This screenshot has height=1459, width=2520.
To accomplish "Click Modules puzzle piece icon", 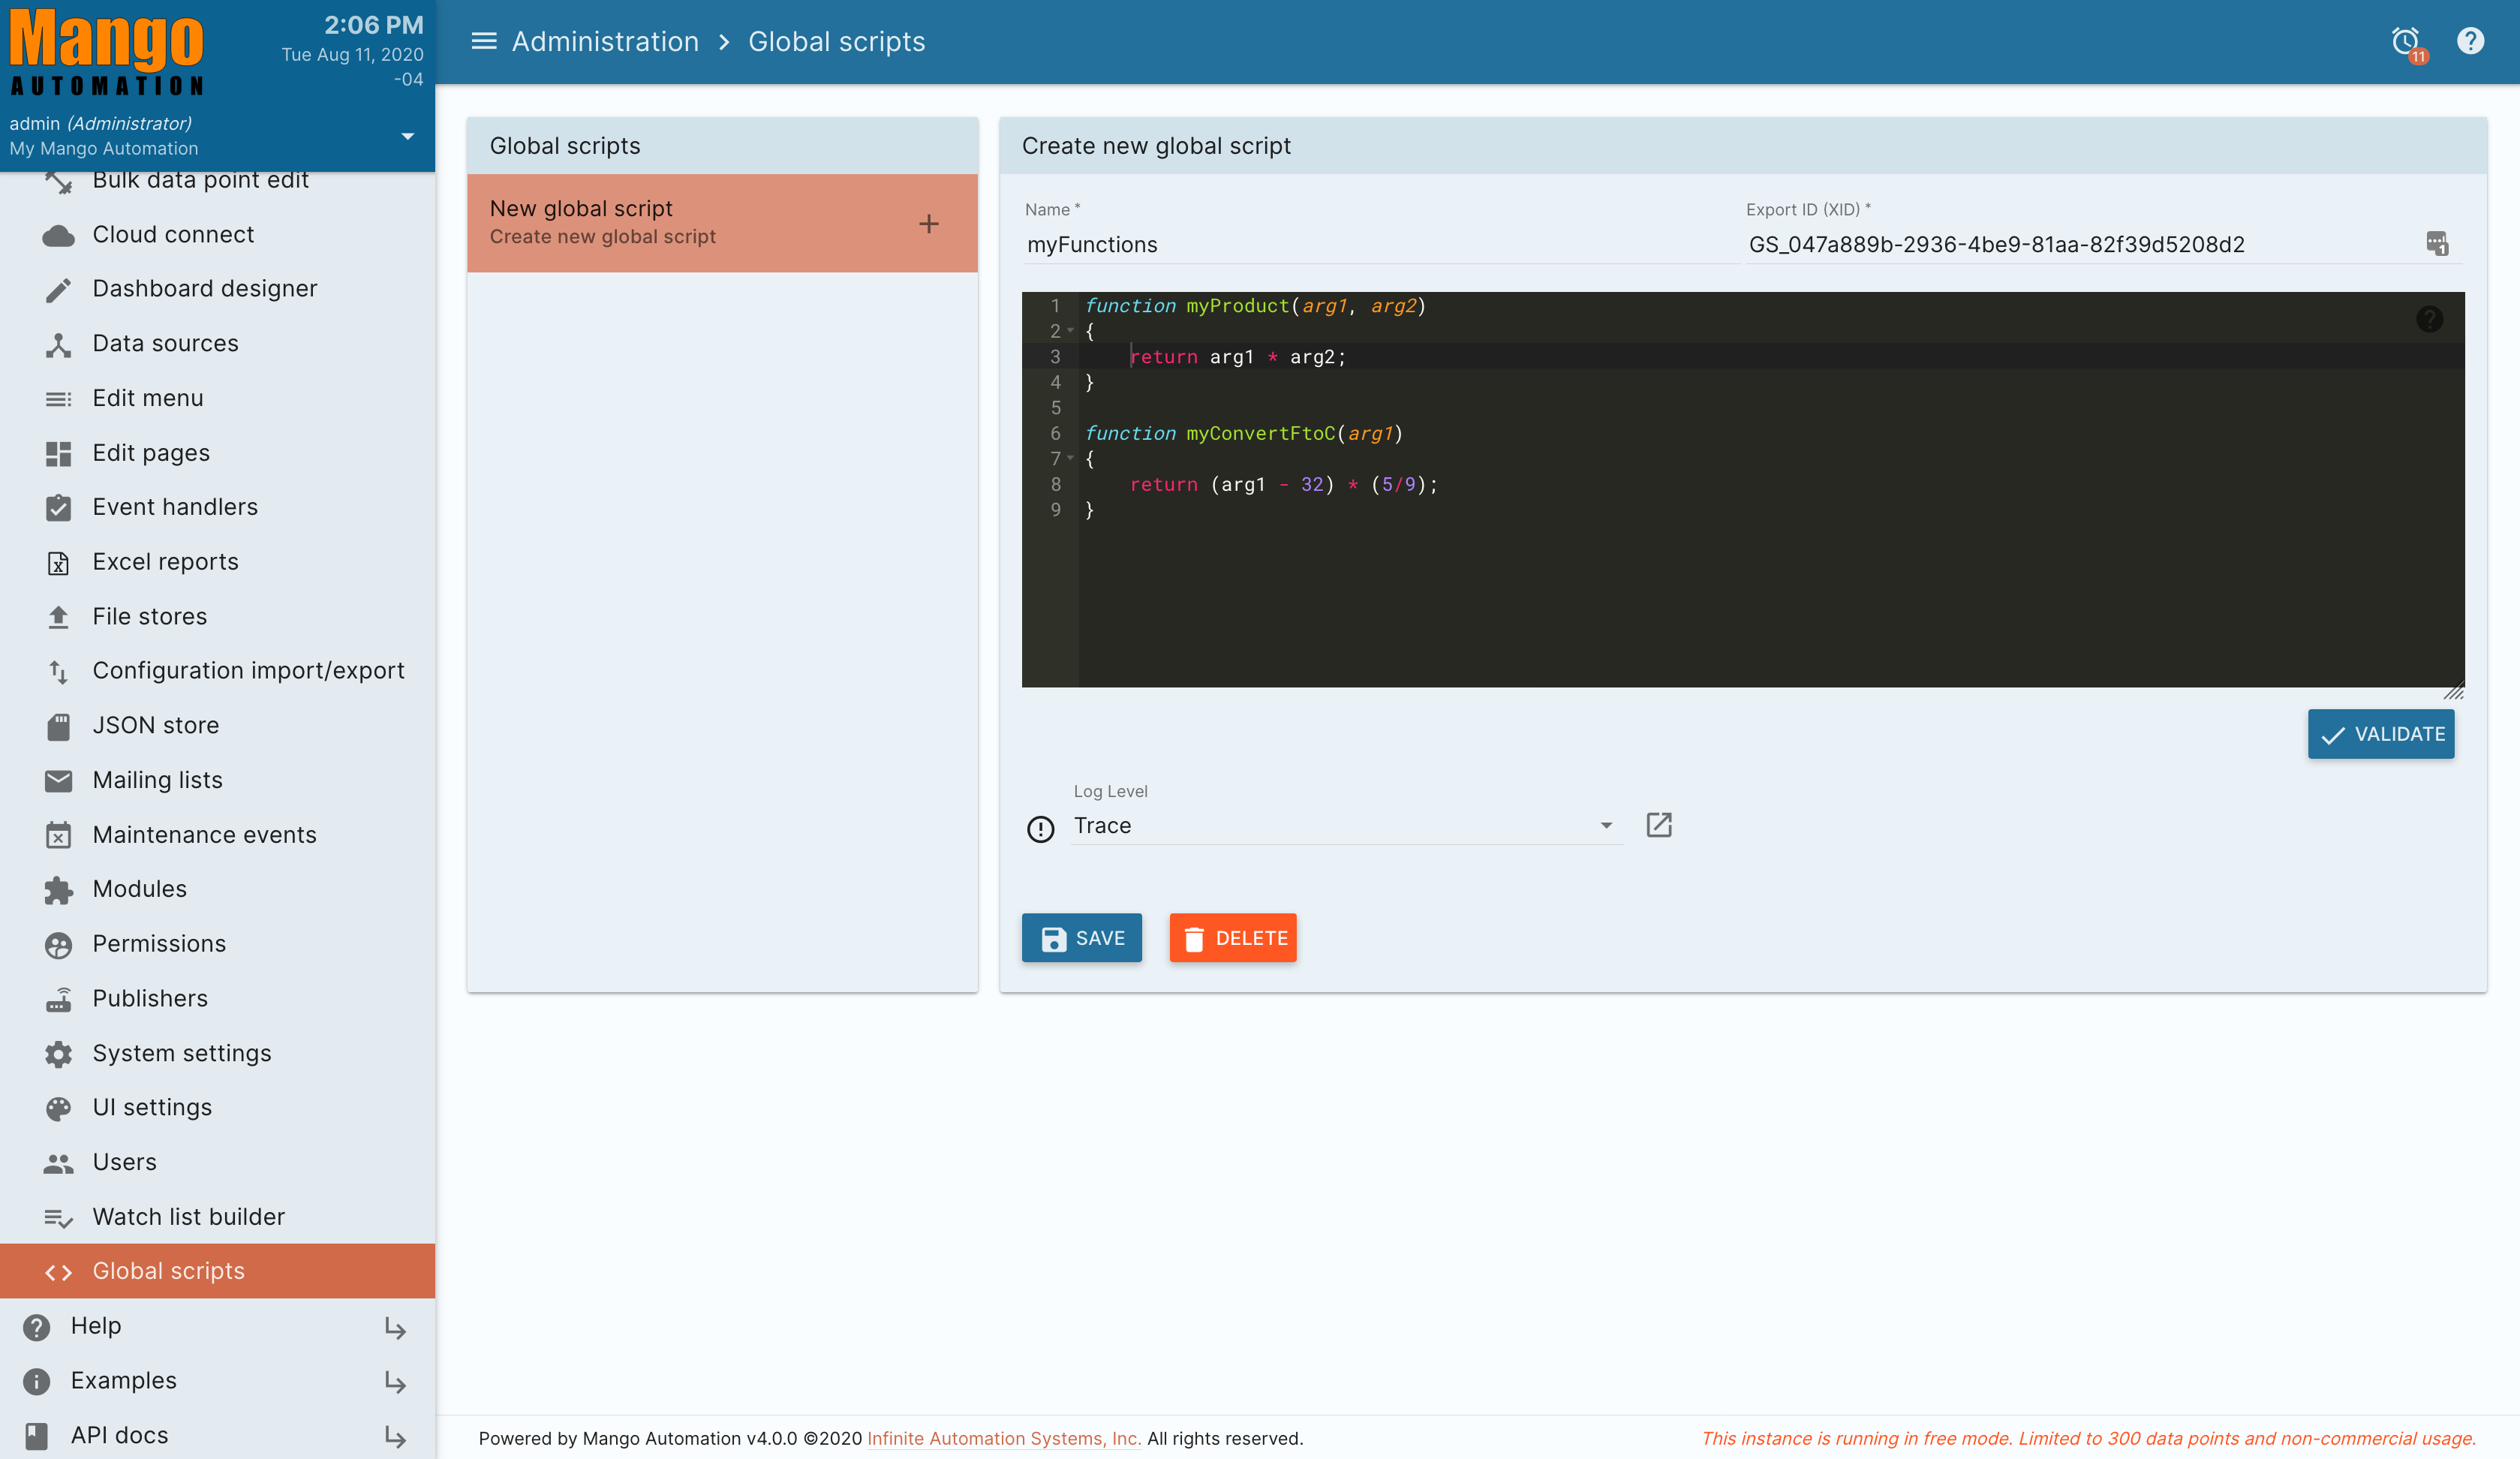I will pos(58,890).
